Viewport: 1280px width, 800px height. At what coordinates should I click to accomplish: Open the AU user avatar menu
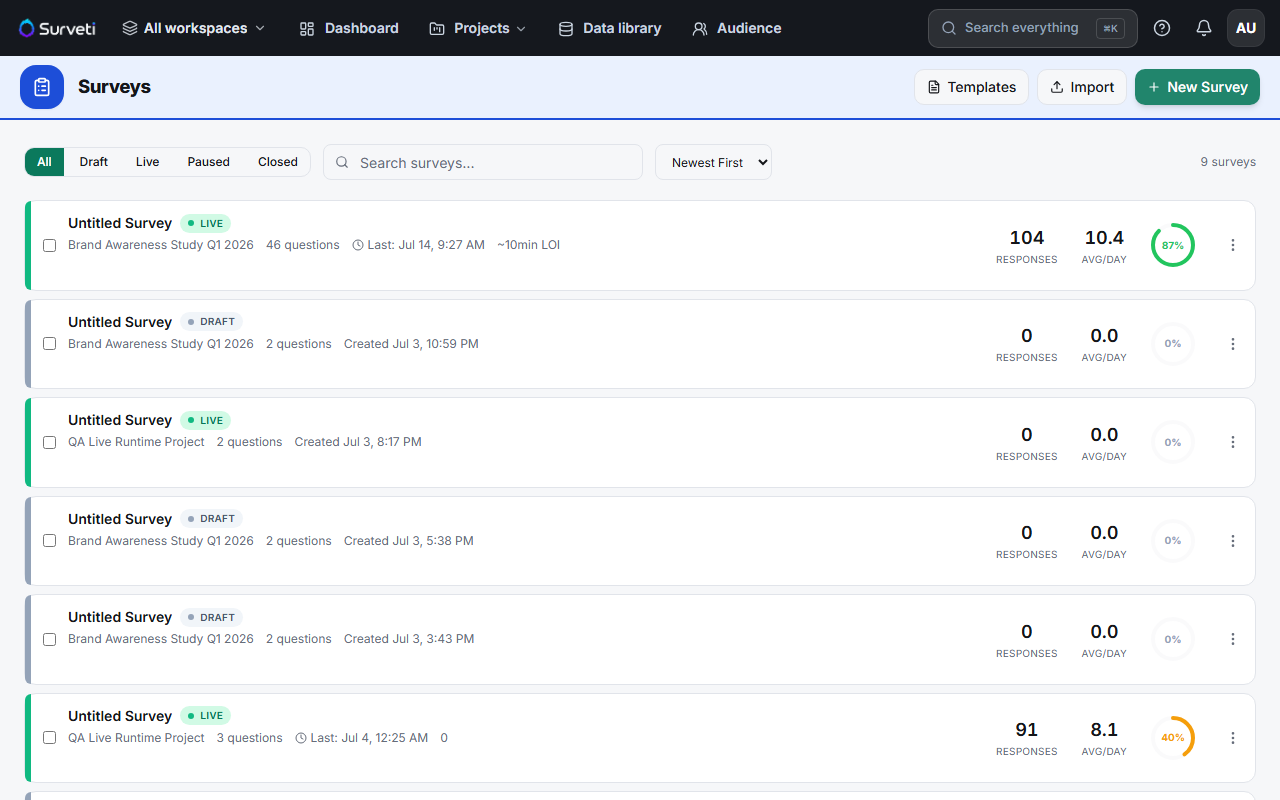click(x=1246, y=28)
